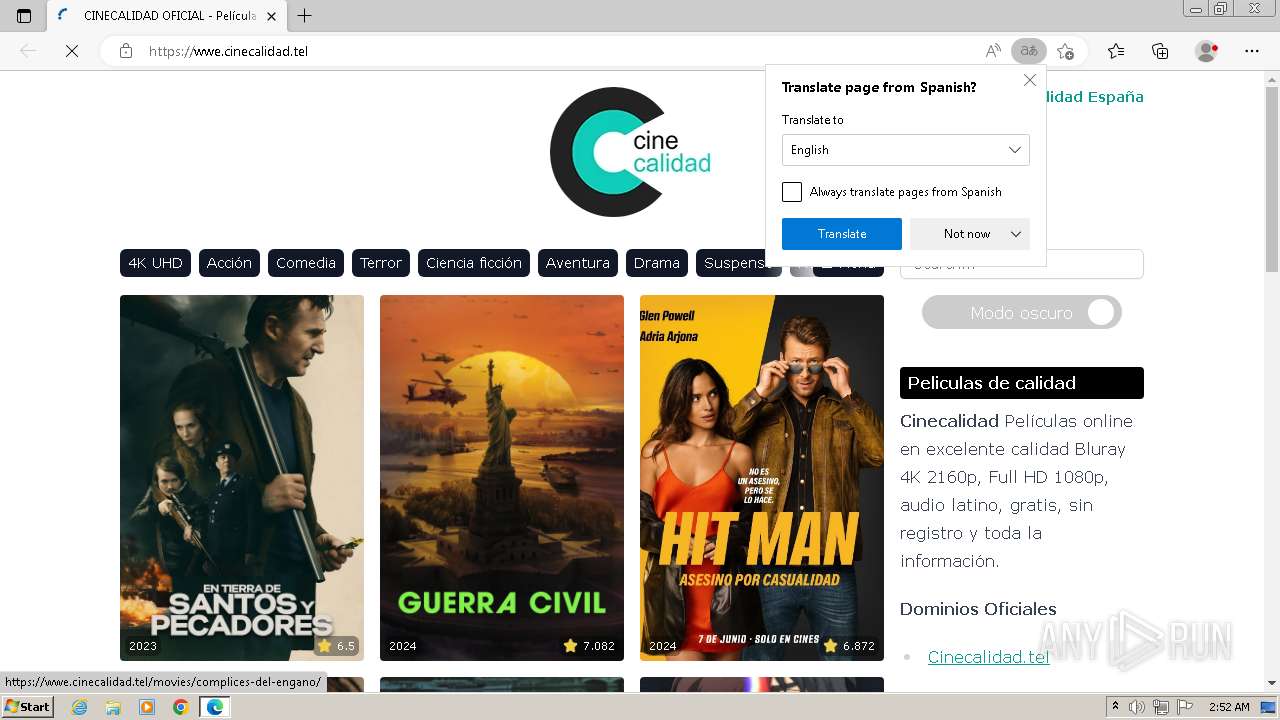Open media player from taskbar
This screenshot has width=1280, height=720.
[147, 707]
